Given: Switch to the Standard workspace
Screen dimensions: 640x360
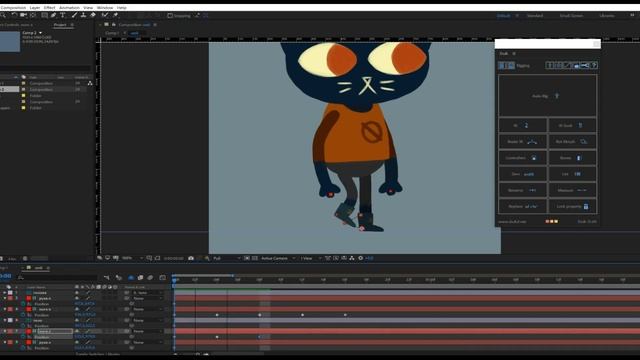Looking at the screenshot, I should (535, 16).
